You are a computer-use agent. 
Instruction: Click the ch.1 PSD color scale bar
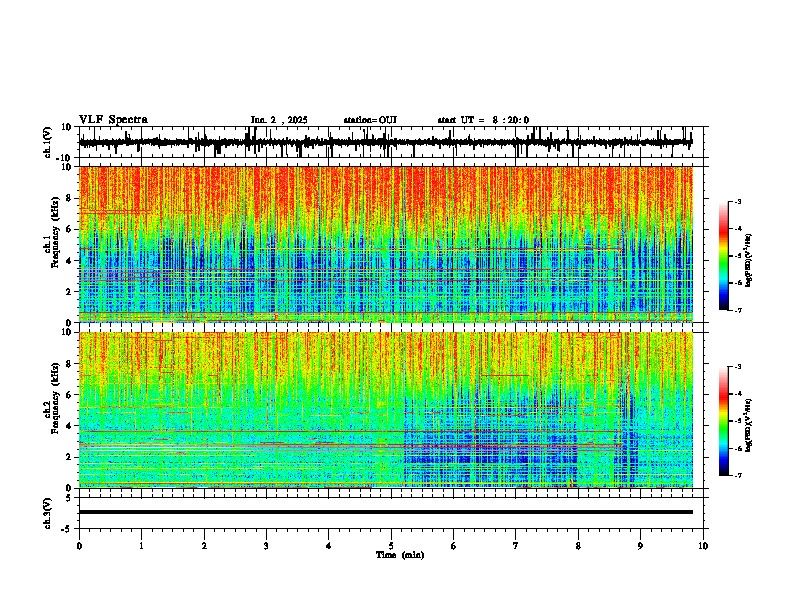[x=724, y=256]
